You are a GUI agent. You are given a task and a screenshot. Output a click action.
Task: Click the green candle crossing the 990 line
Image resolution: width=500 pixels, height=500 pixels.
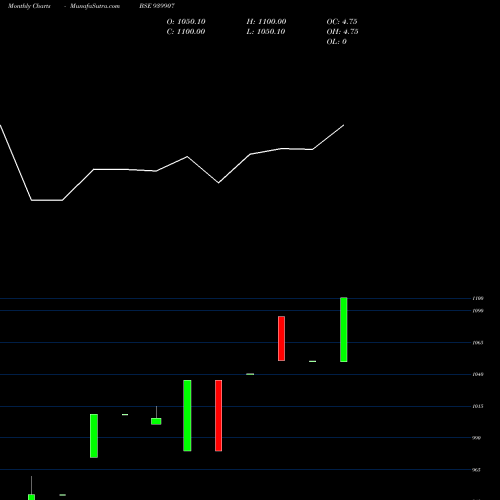tap(94, 436)
